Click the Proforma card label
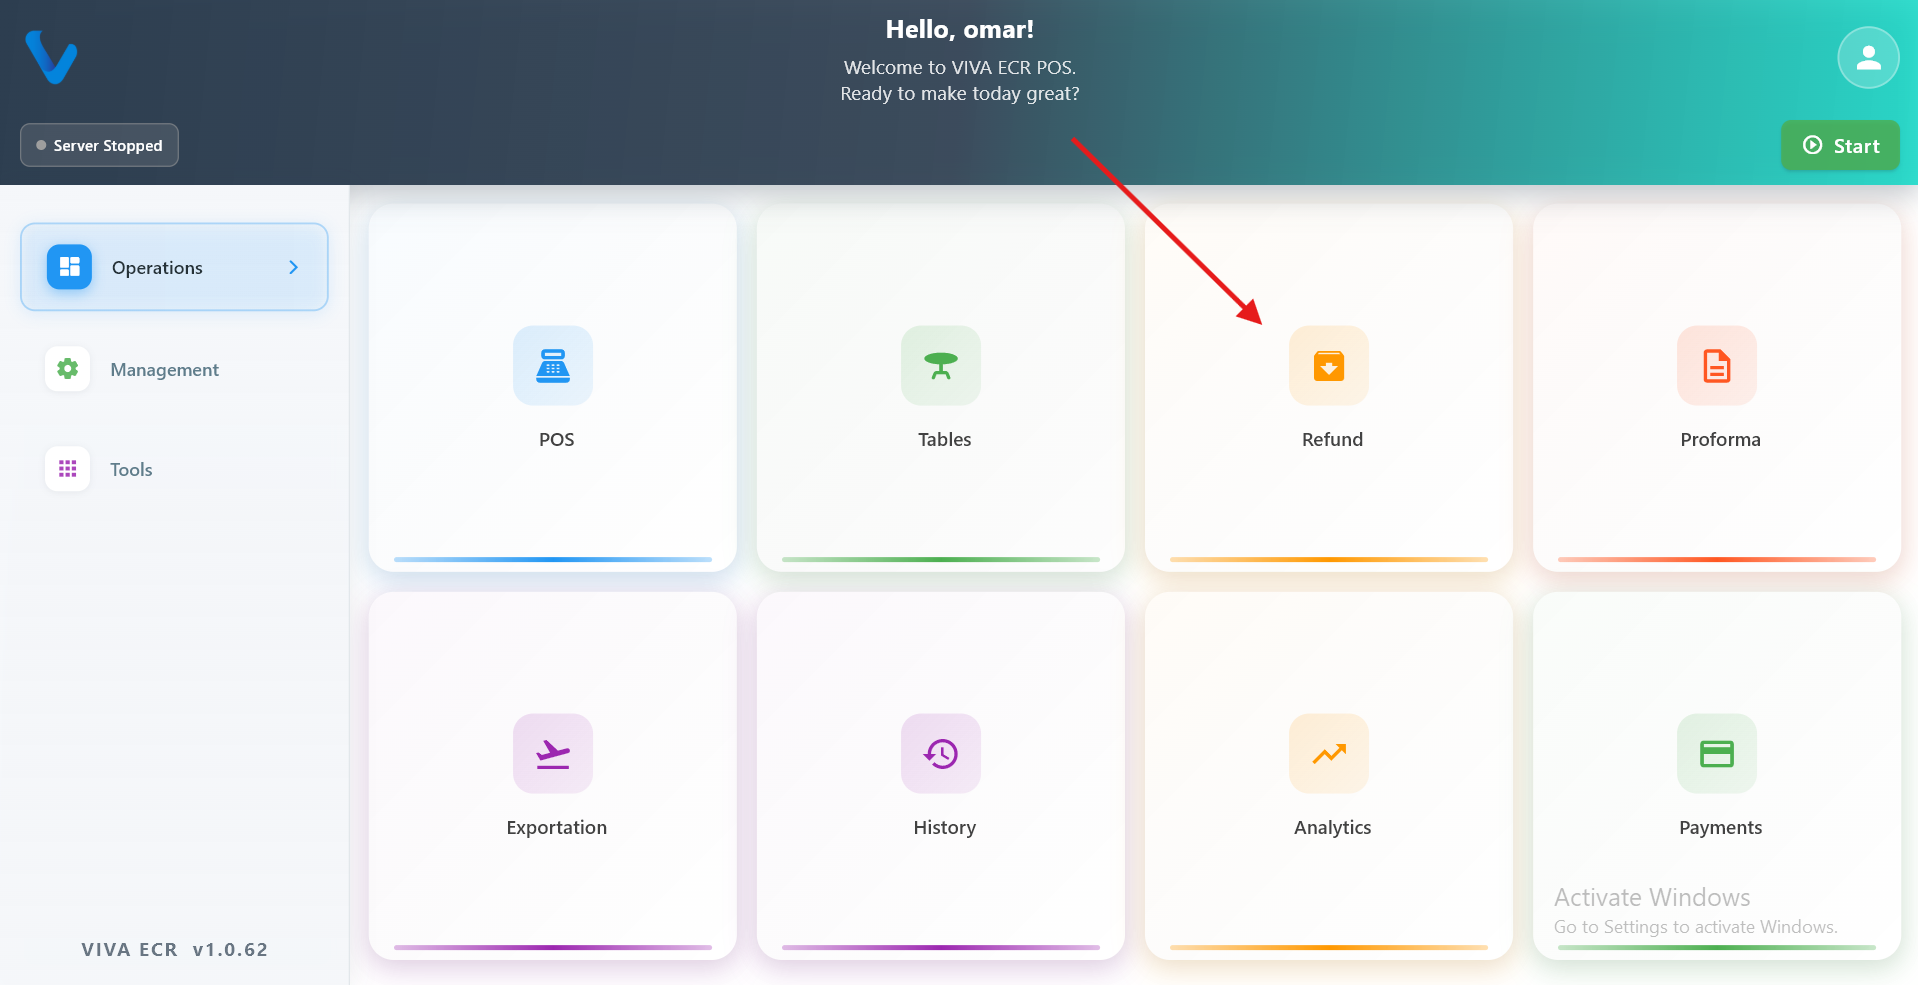1918x985 pixels. tap(1720, 440)
